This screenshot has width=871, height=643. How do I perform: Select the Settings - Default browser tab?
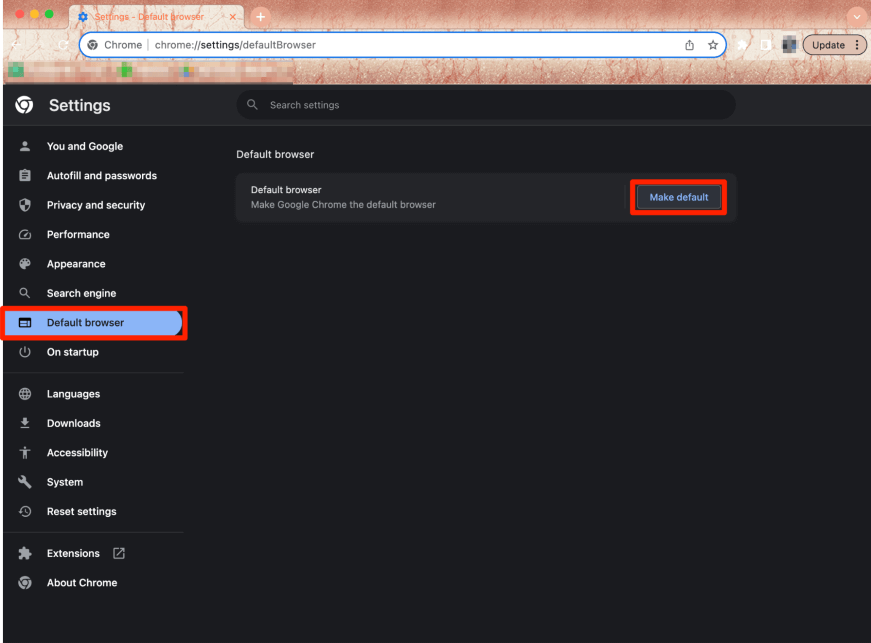pyautogui.click(x=149, y=17)
